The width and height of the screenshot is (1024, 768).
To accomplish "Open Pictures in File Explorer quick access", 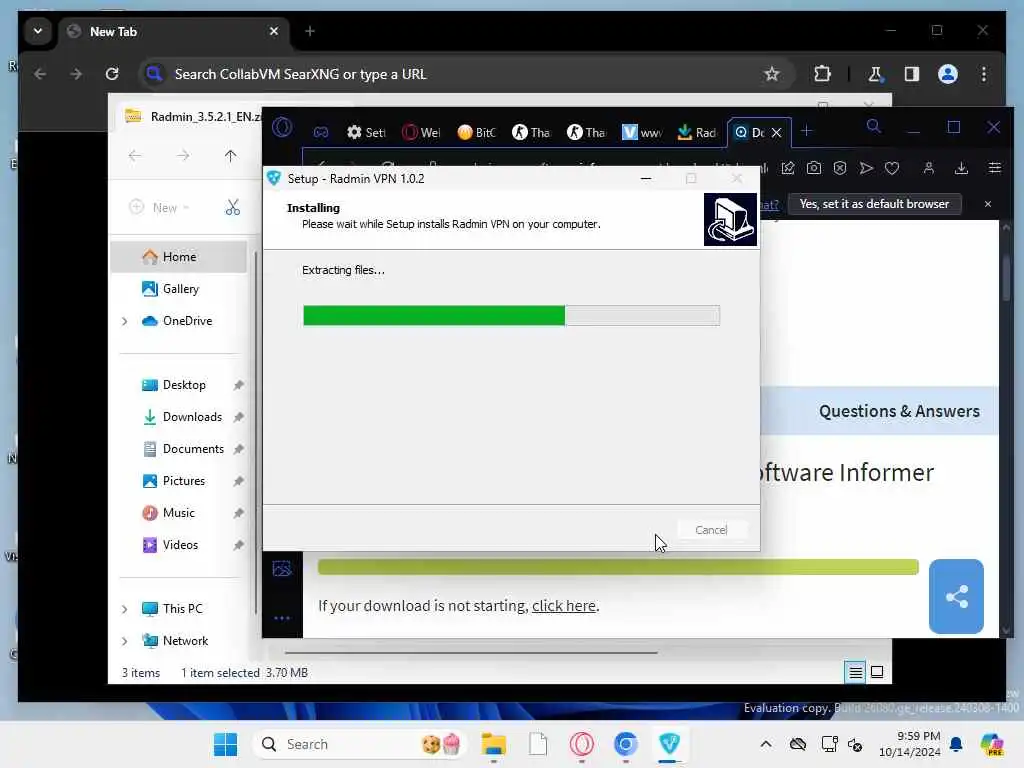I will (x=183, y=481).
